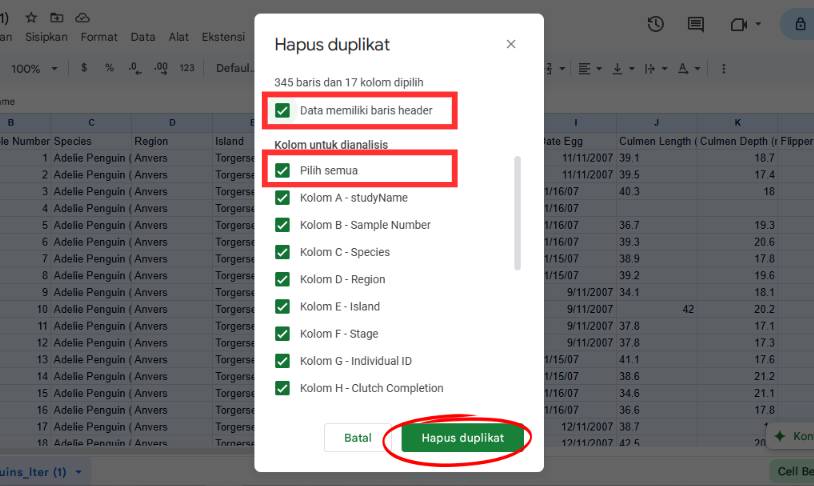Toggle Data memiliki baris header checkbox
This screenshot has width=814, height=486.
(282, 110)
